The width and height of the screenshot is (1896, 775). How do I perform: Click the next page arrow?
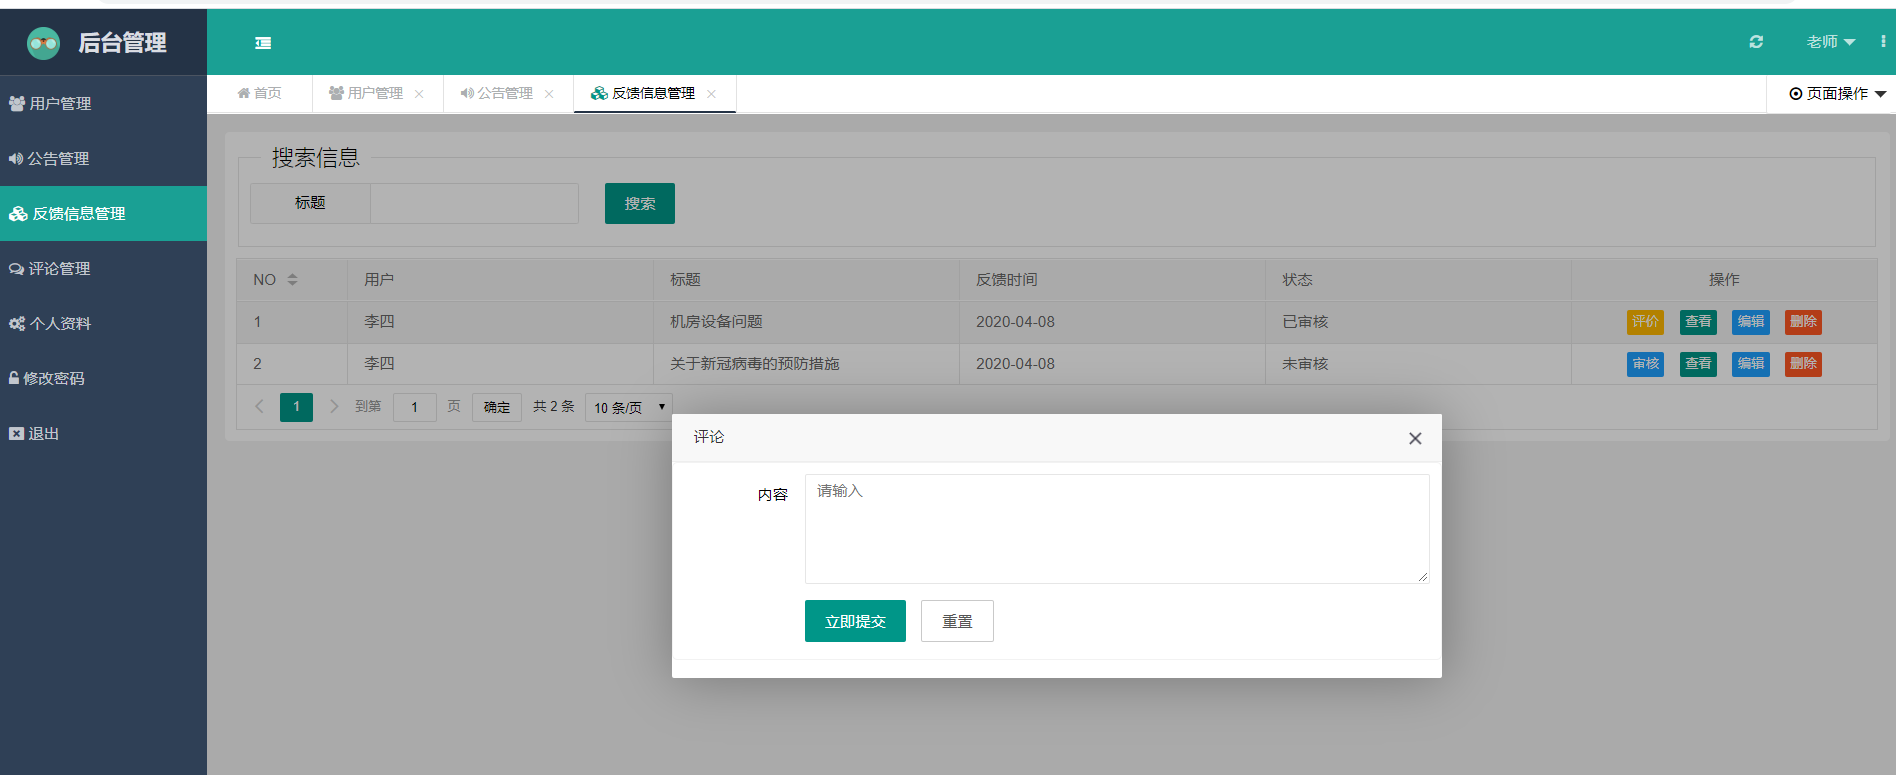point(334,407)
